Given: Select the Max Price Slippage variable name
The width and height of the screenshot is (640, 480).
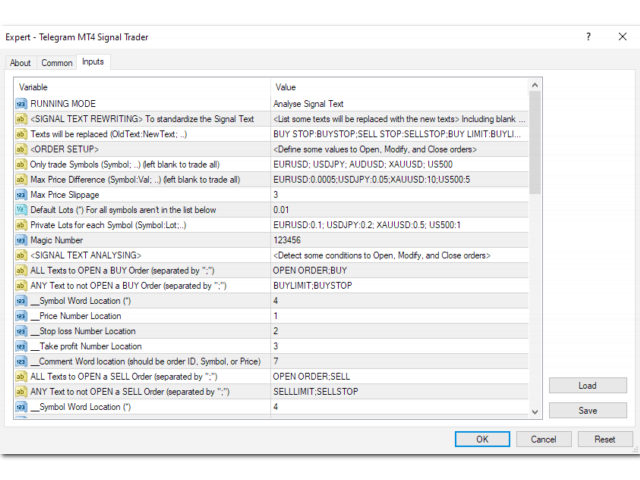Looking at the screenshot, I should [64, 195].
